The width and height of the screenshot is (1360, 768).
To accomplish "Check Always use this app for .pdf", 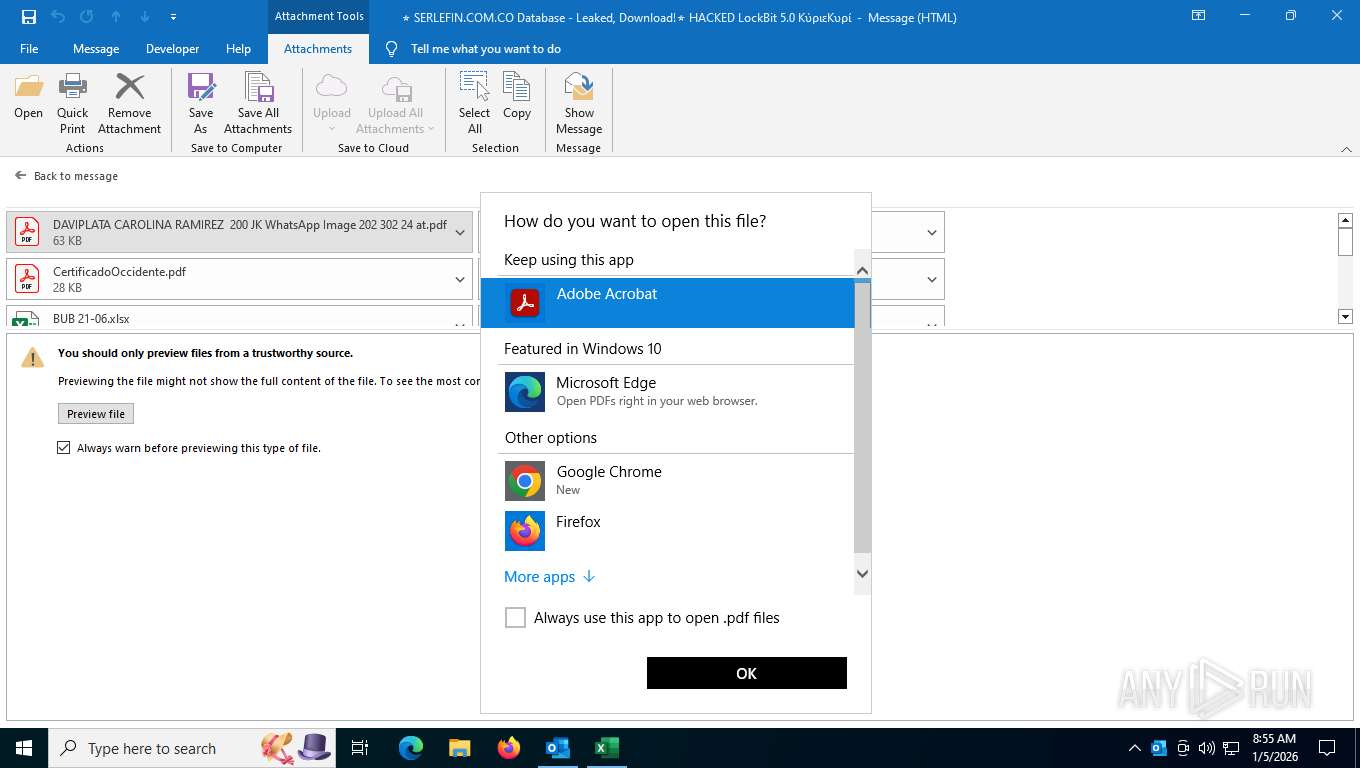I will coord(515,618).
